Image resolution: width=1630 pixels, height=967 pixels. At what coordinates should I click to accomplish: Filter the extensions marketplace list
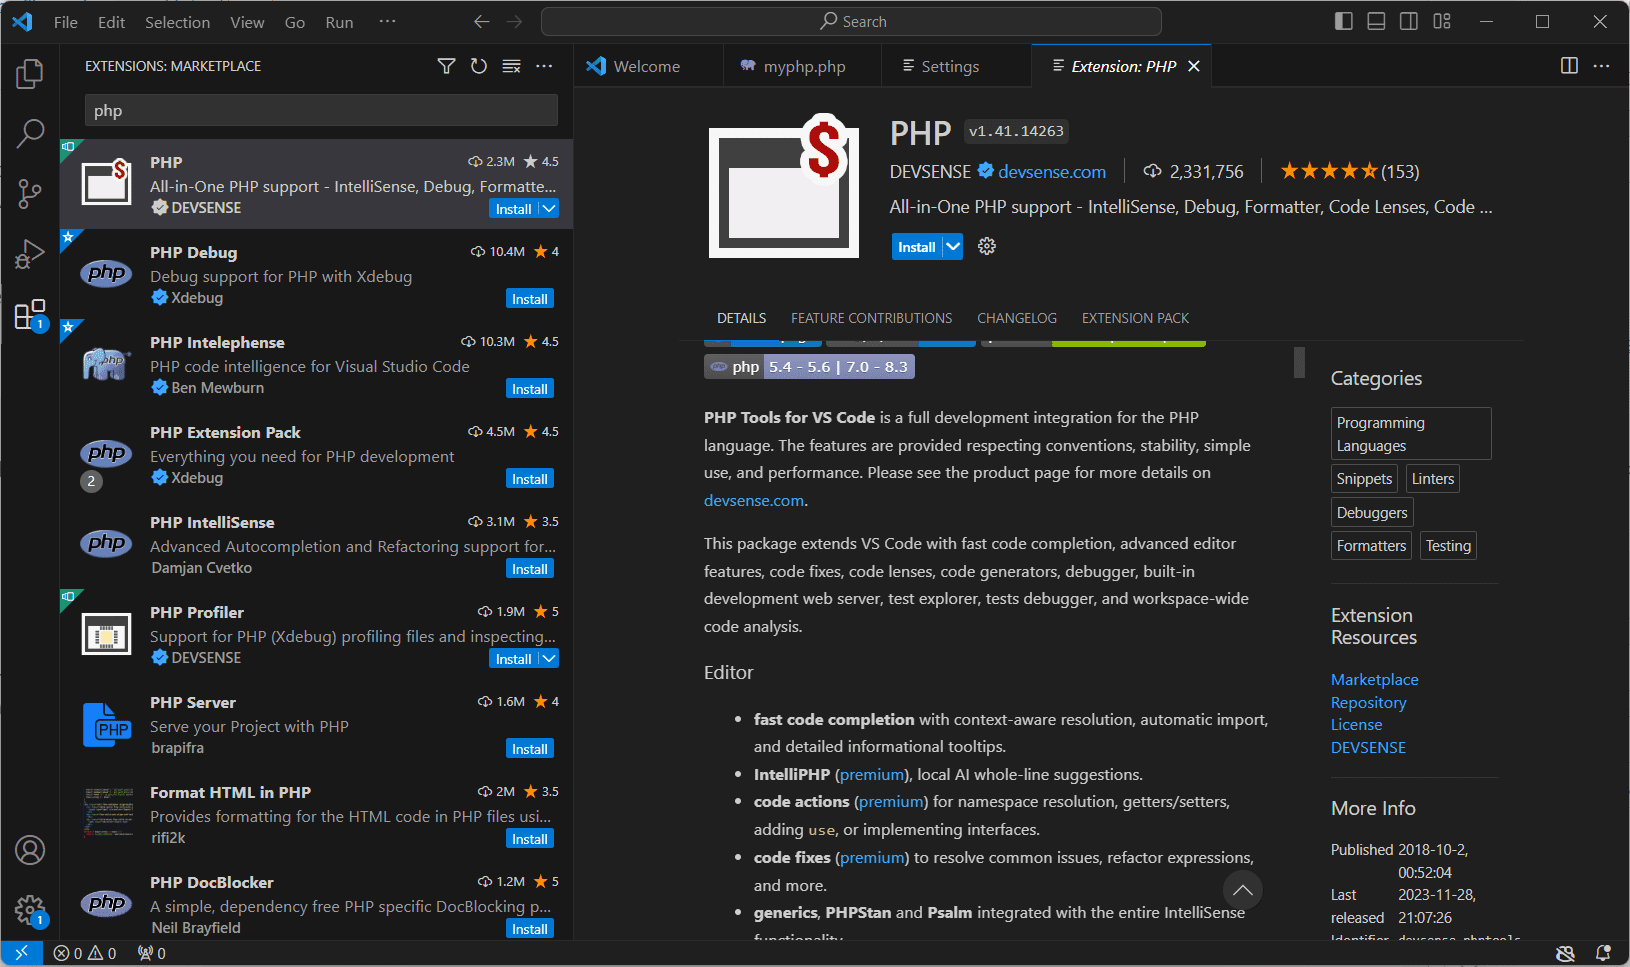[446, 65]
